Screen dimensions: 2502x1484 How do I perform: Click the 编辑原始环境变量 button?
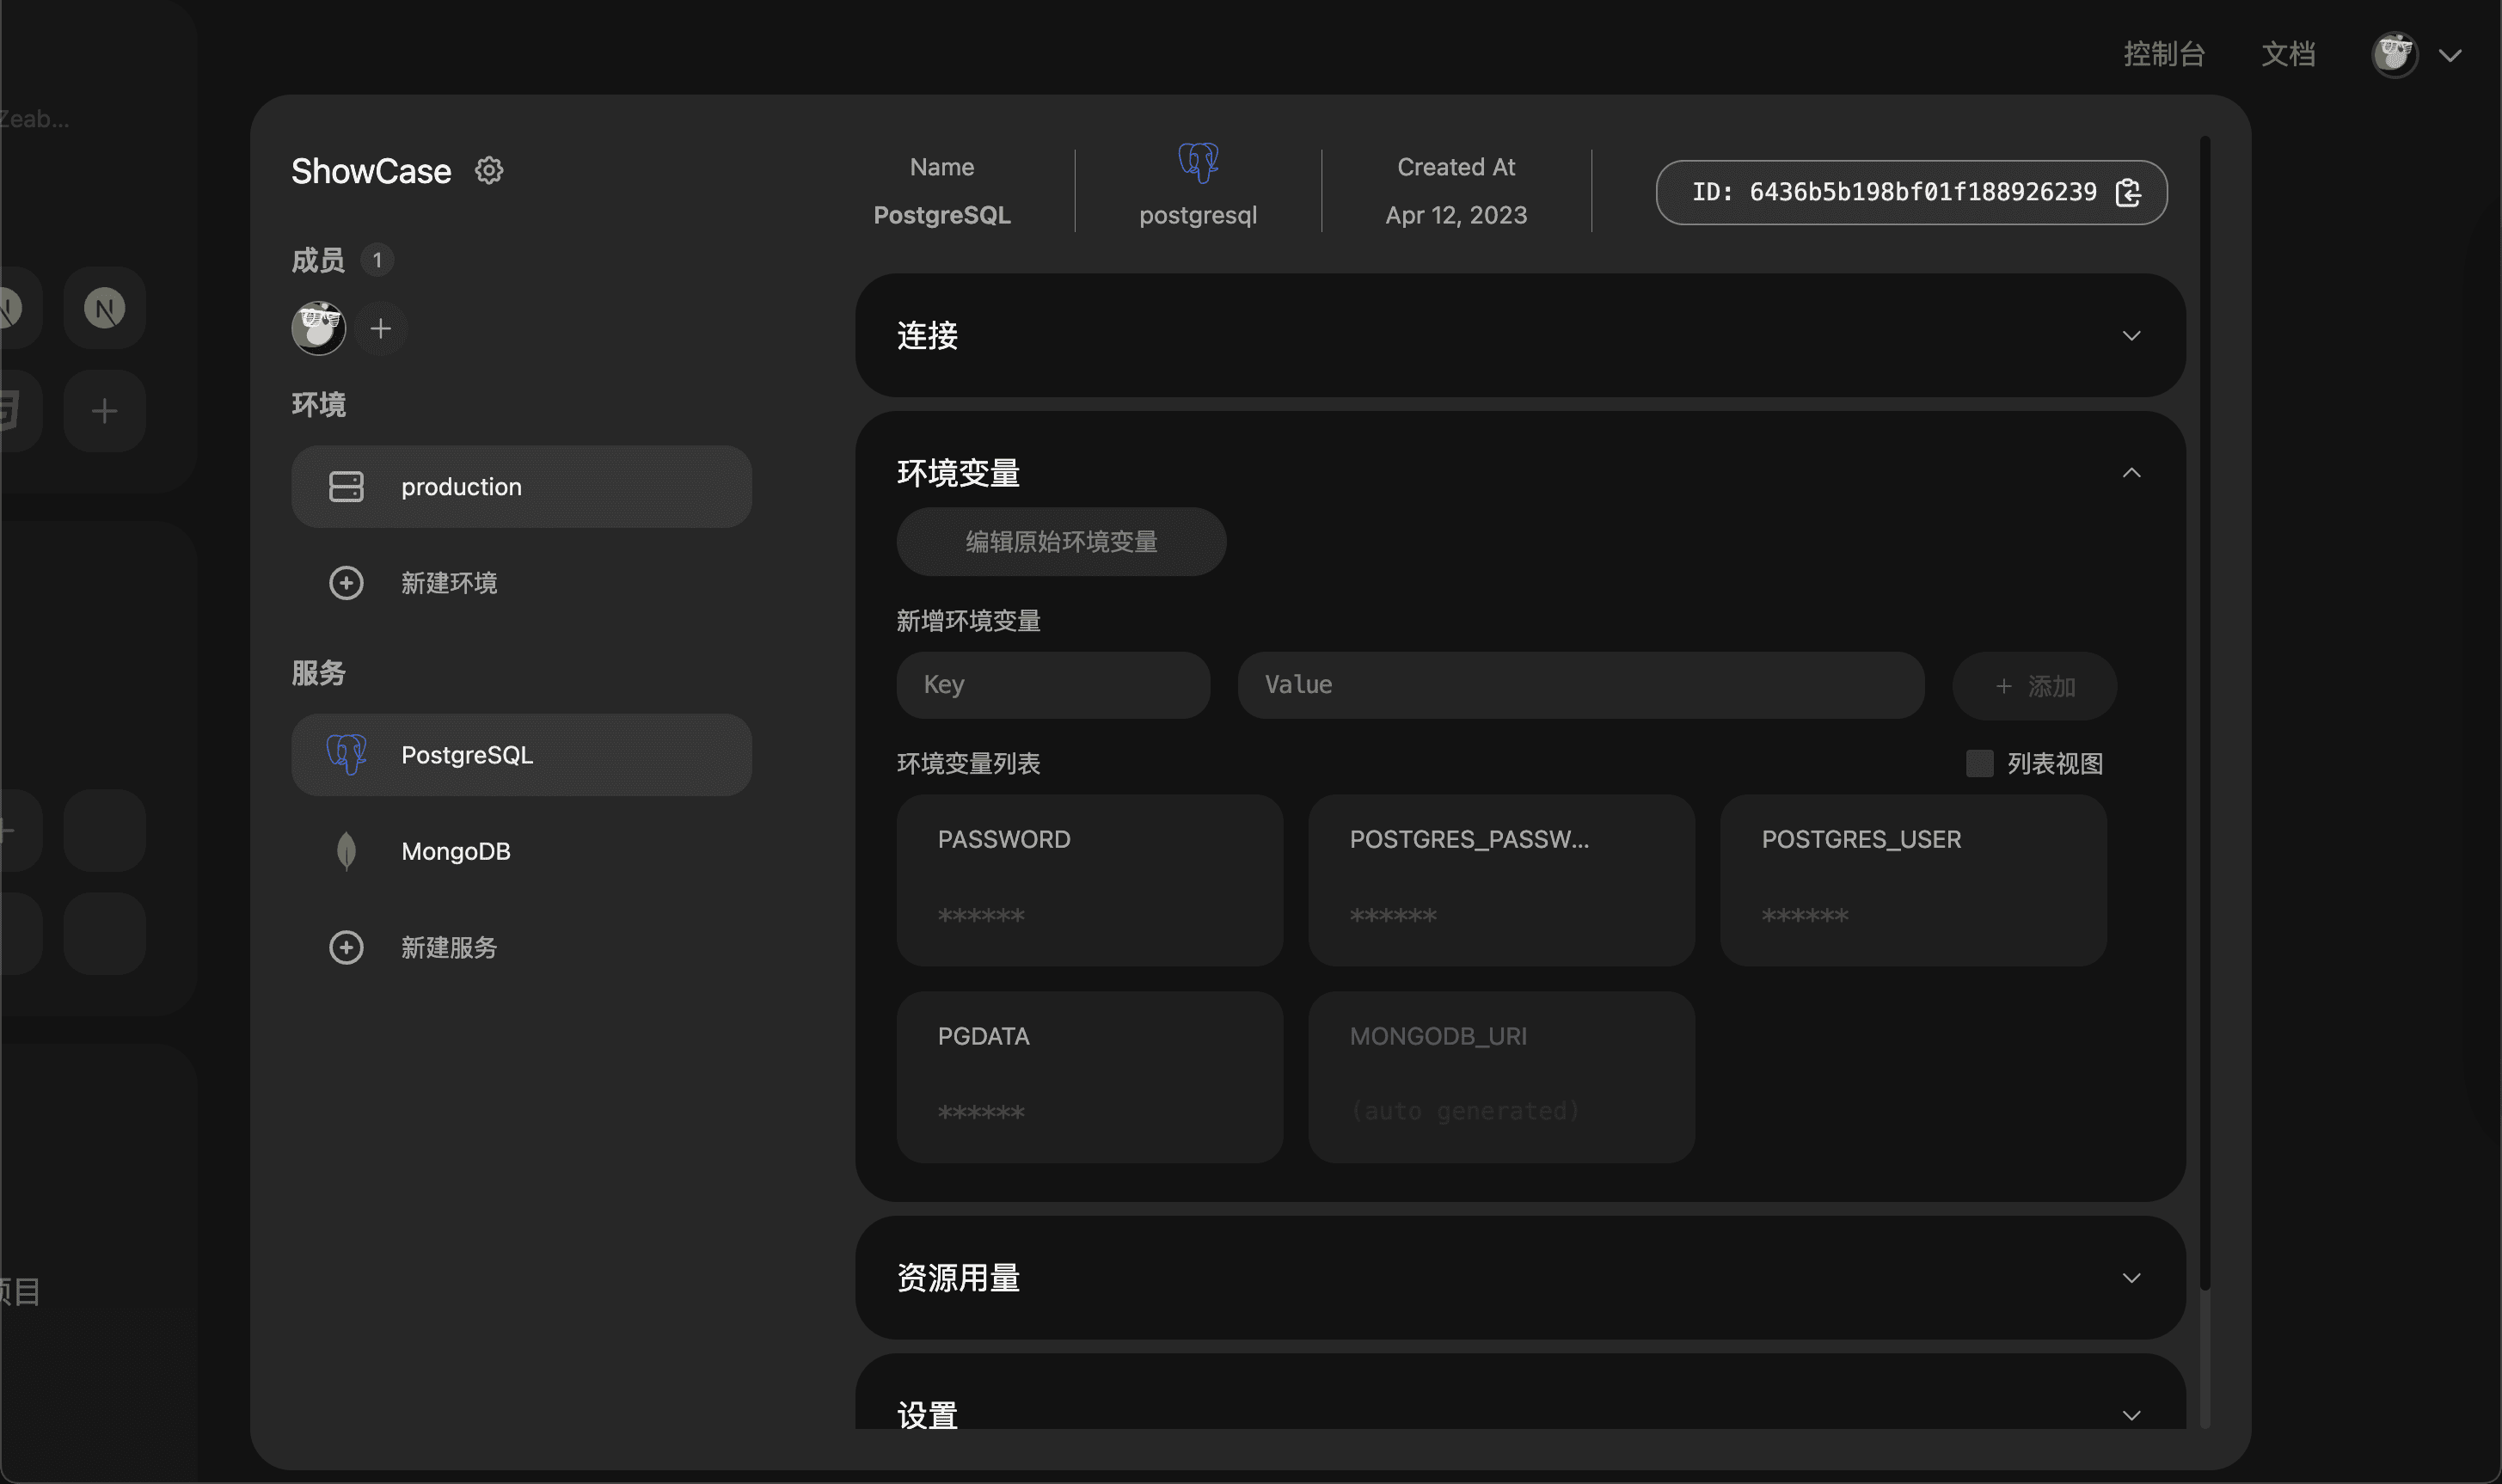coord(1061,541)
